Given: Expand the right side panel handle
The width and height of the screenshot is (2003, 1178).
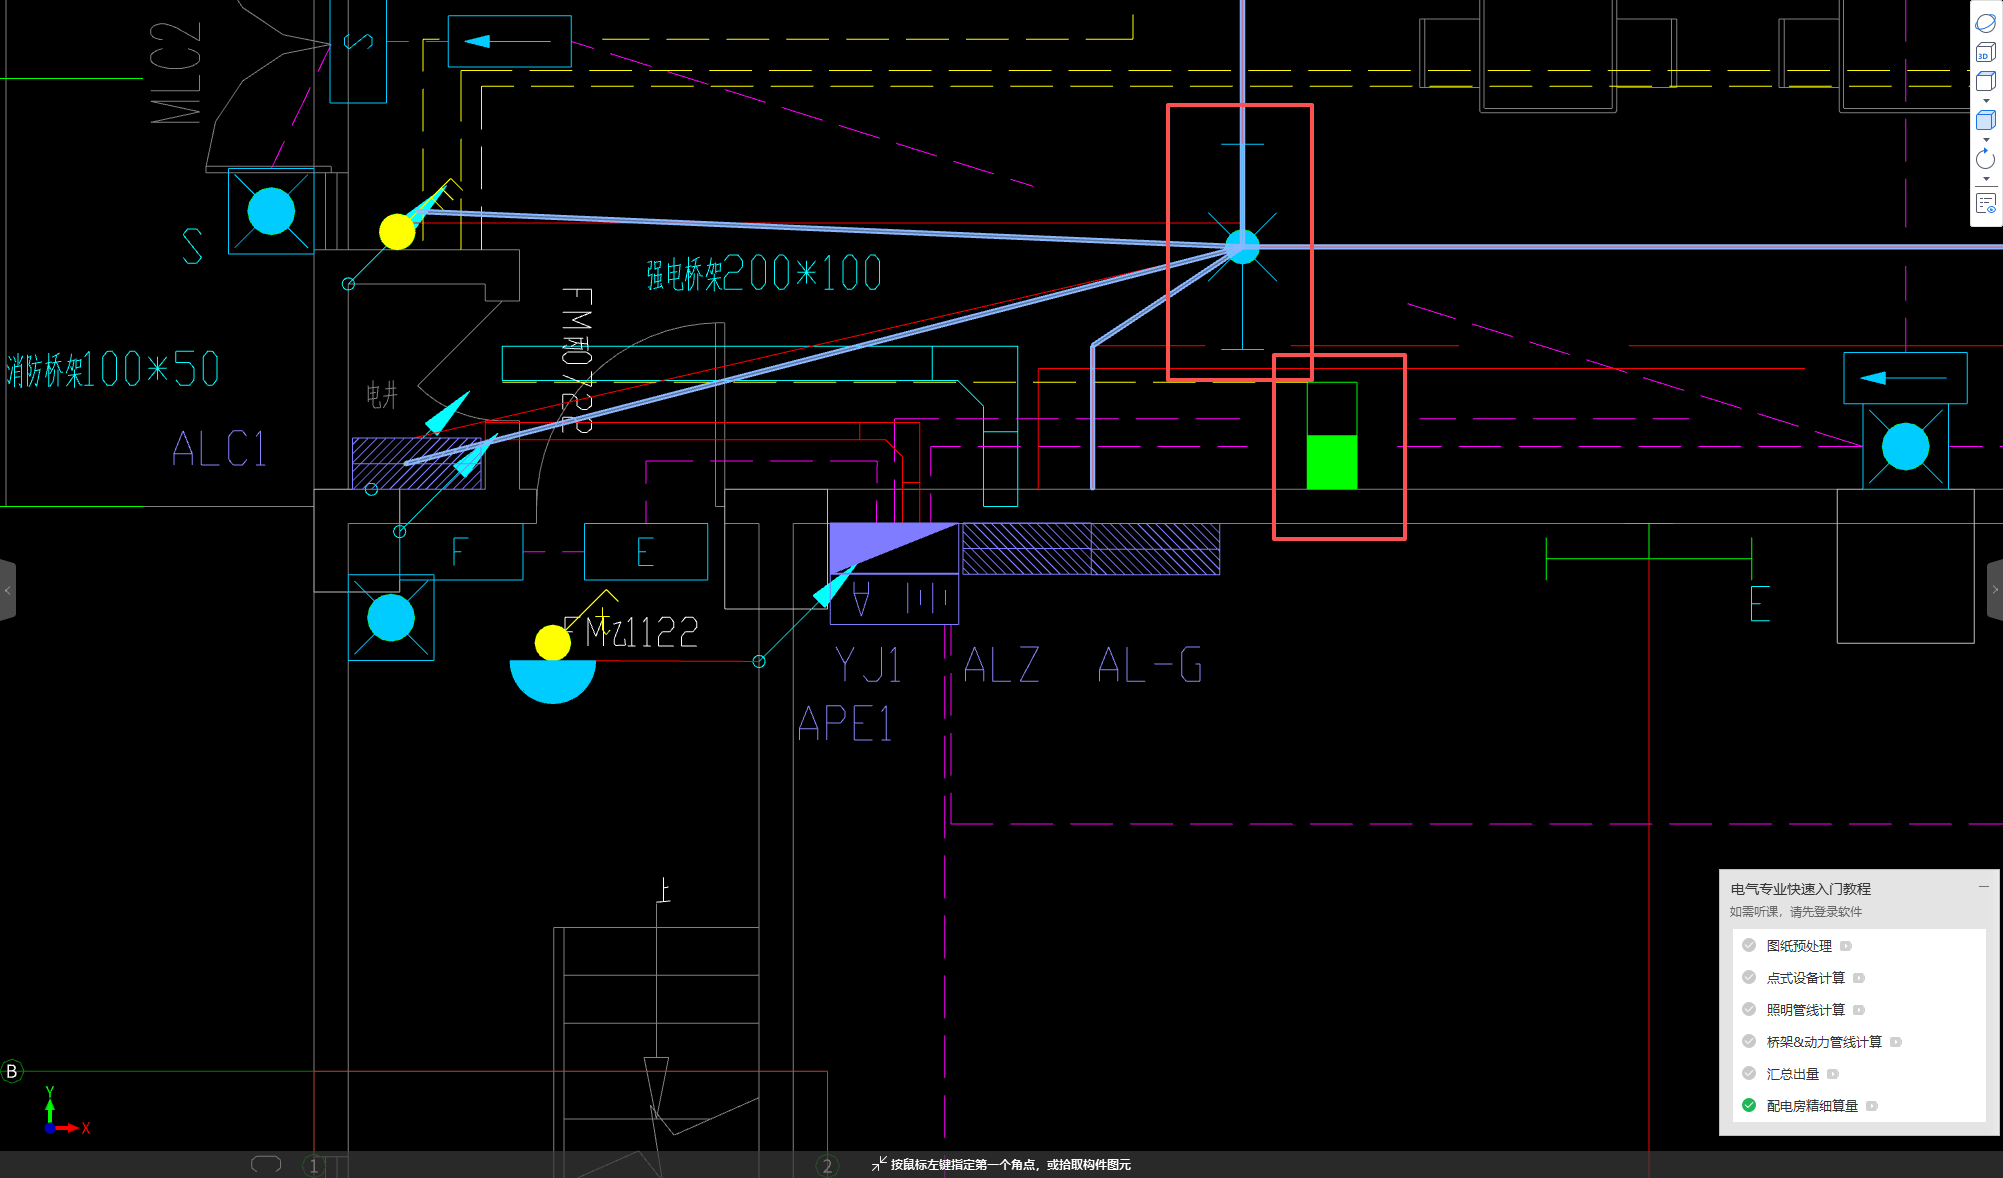Looking at the screenshot, I should pyautogui.click(x=1995, y=590).
